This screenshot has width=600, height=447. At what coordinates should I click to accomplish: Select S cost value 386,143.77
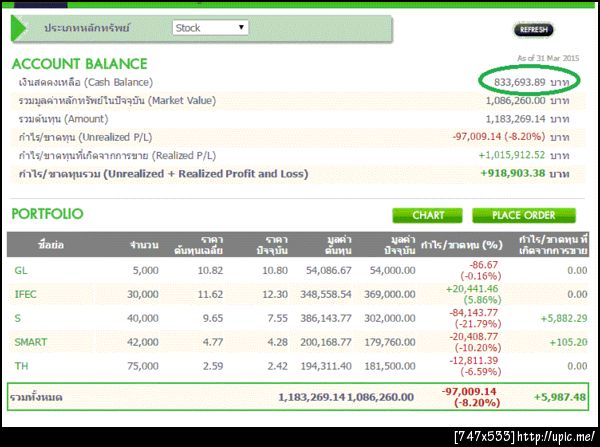click(x=326, y=318)
